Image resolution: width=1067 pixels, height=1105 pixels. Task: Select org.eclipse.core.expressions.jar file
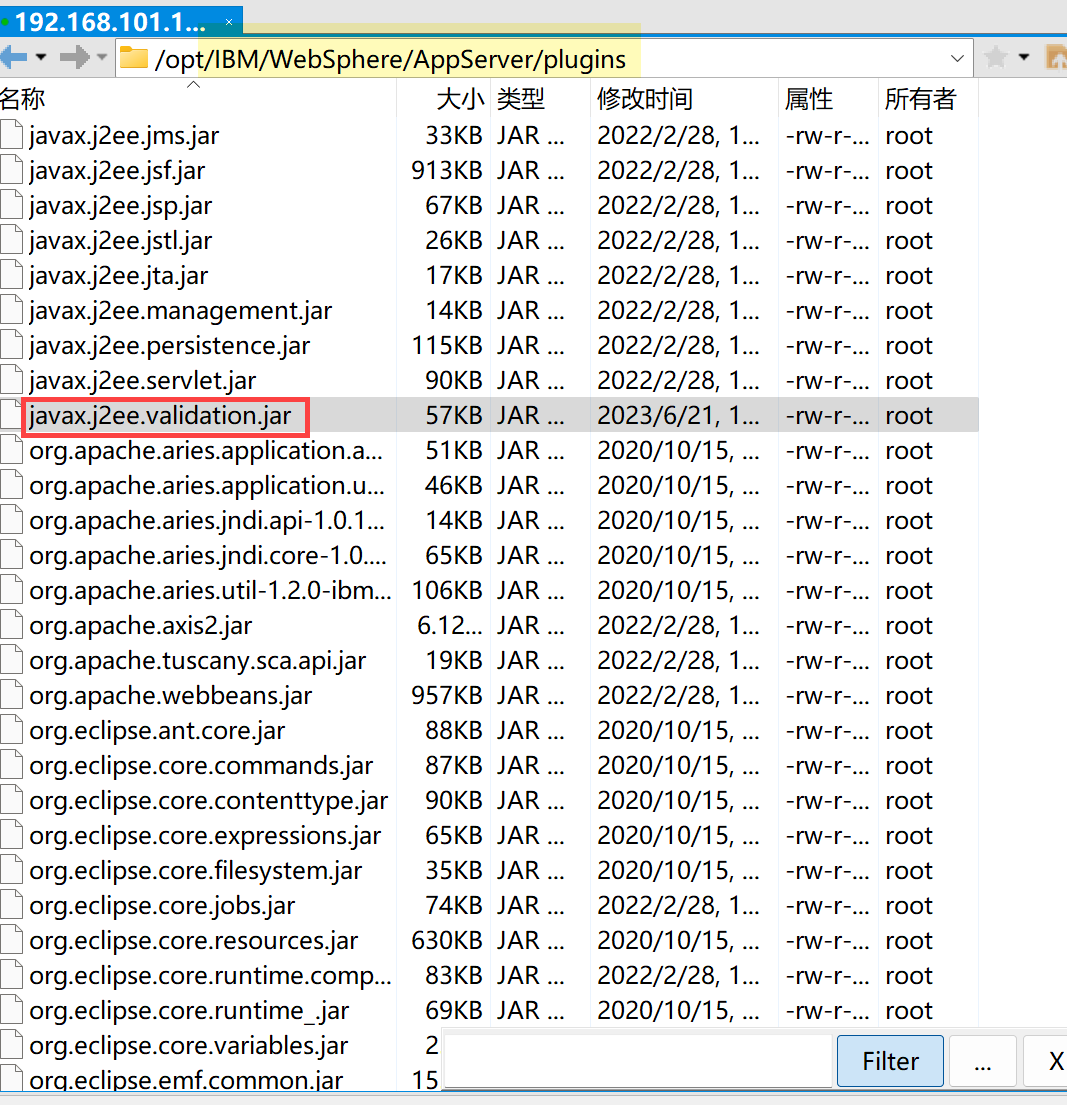205,836
